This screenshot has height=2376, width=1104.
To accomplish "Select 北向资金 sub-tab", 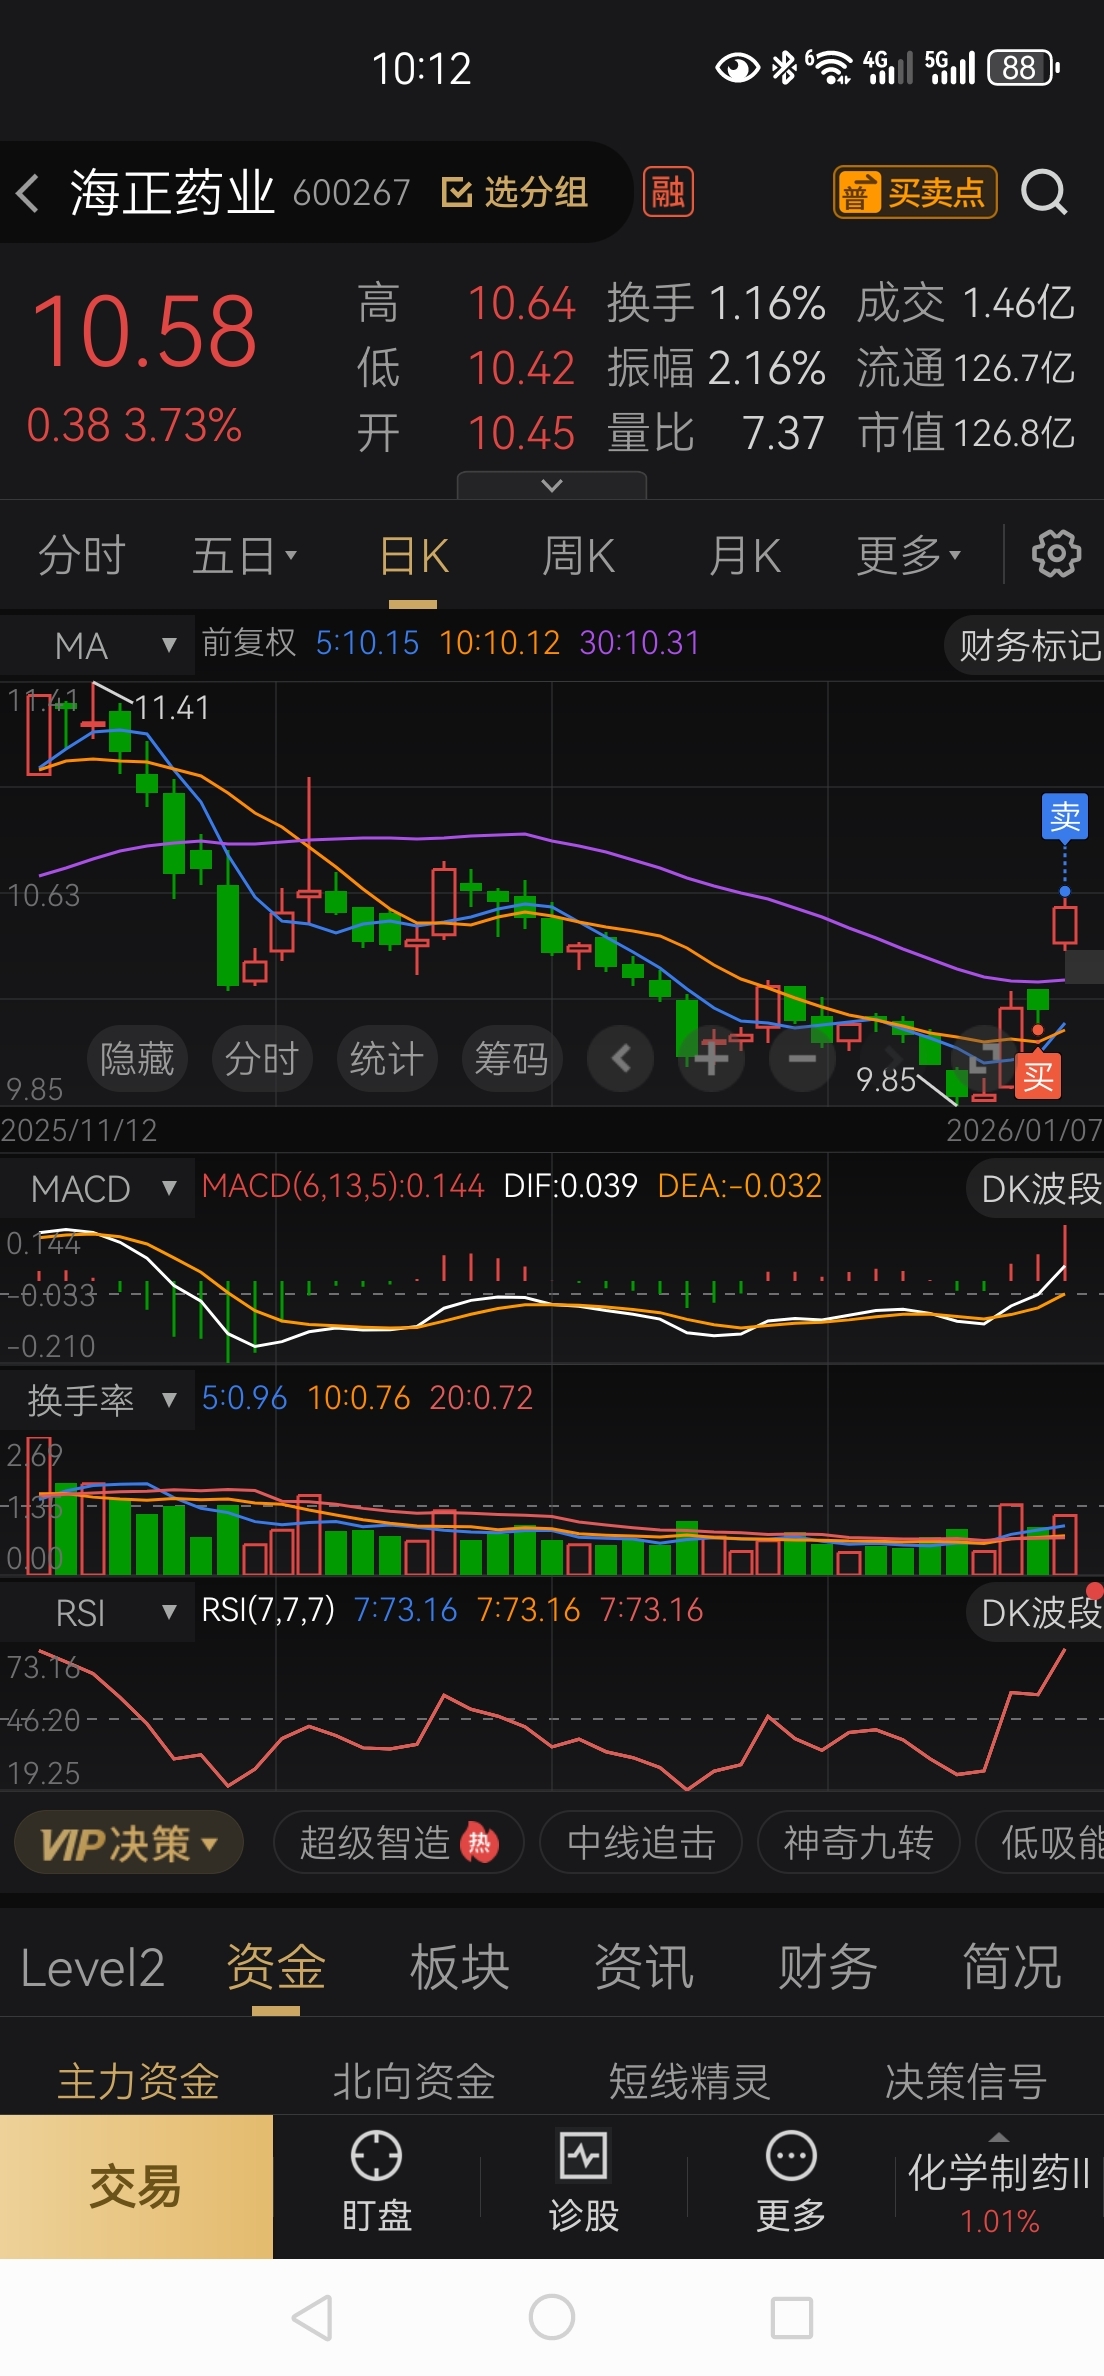I will (x=414, y=2081).
